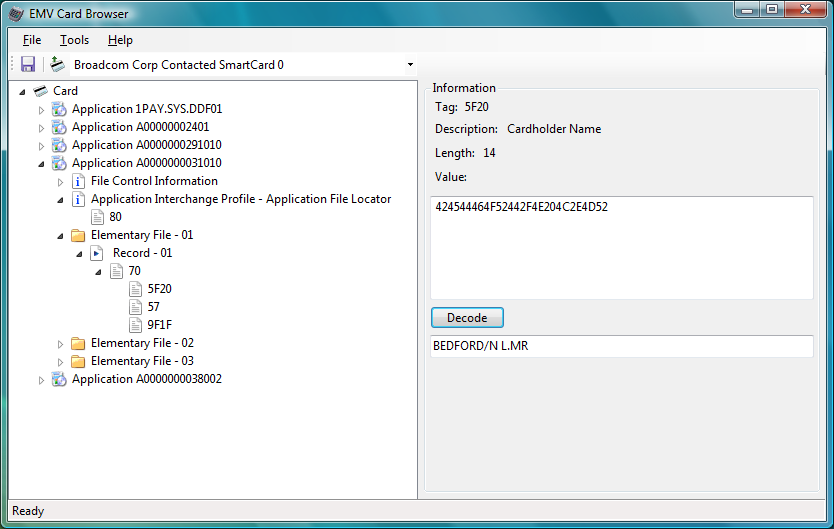This screenshot has height=529, width=834.
Task: Open the File menu
Action: tap(32, 40)
